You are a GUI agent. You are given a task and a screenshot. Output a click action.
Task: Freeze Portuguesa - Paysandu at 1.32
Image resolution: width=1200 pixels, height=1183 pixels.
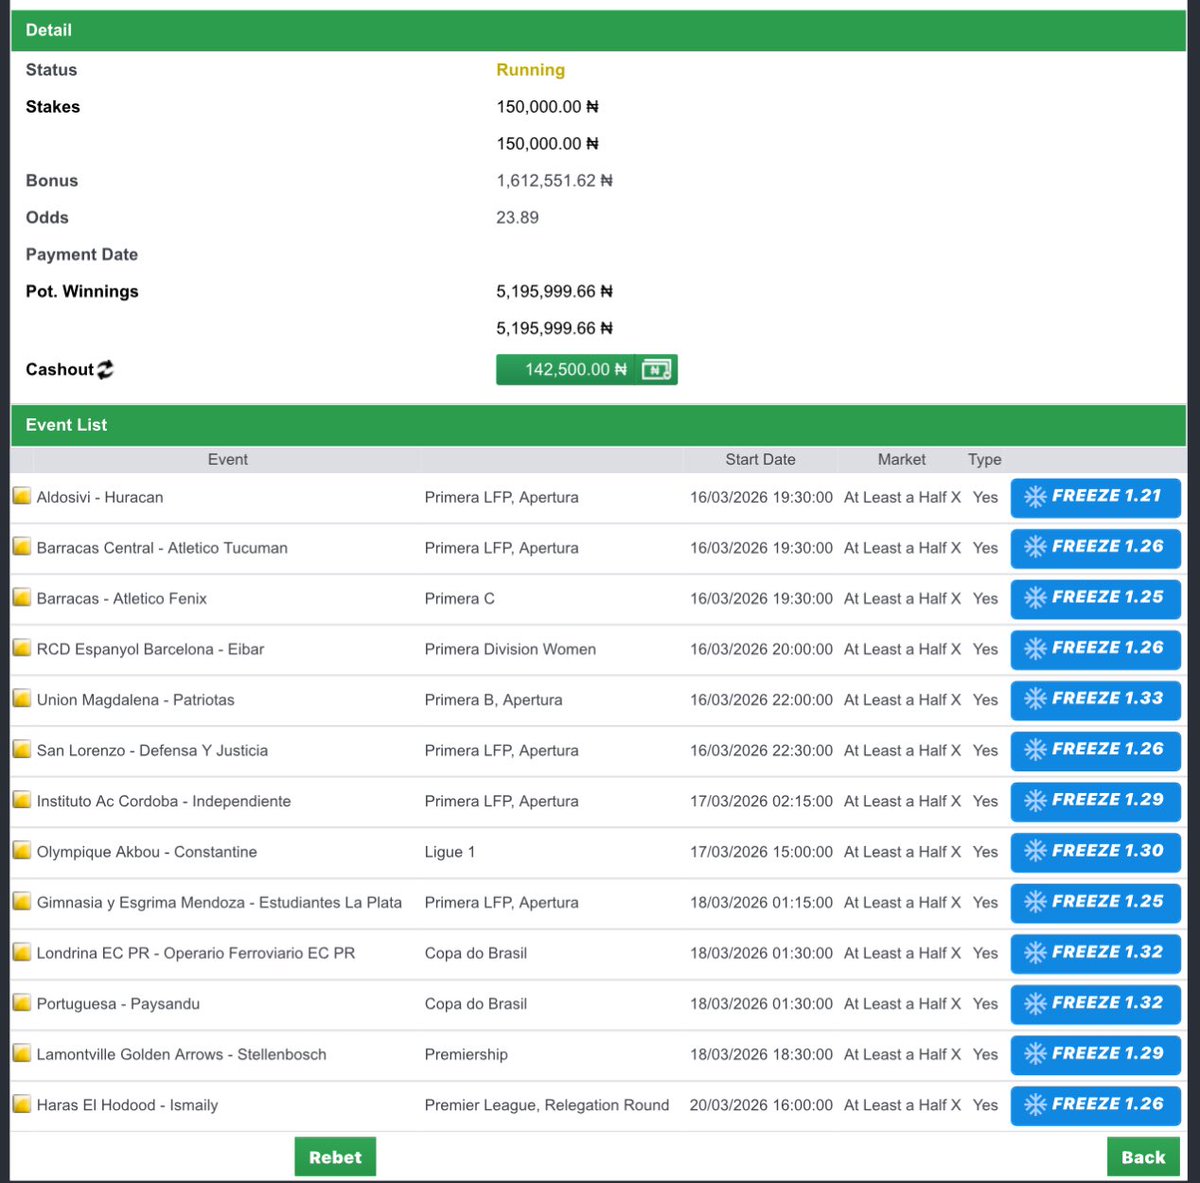click(1095, 1004)
